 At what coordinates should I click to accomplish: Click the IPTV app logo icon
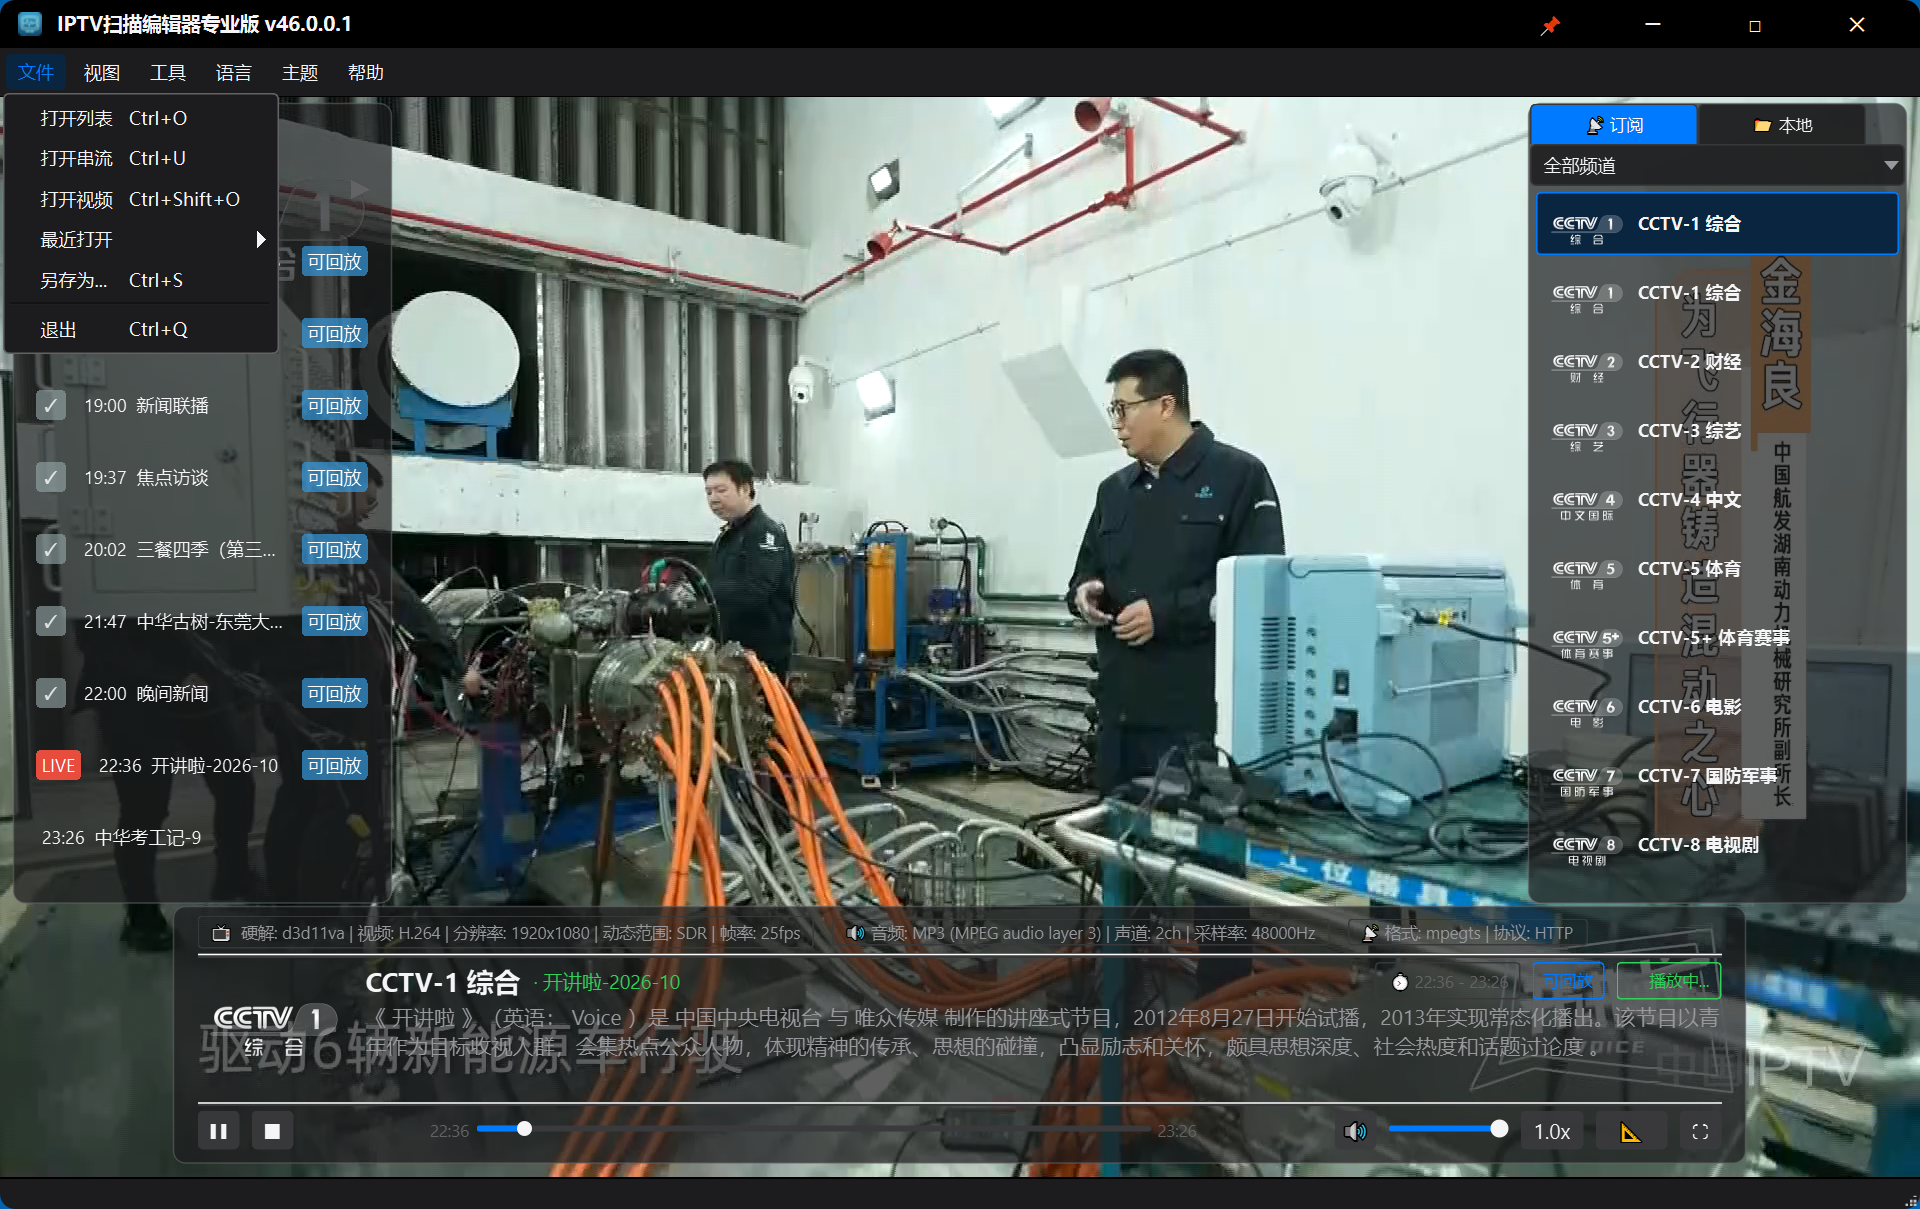pyautogui.click(x=30, y=24)
